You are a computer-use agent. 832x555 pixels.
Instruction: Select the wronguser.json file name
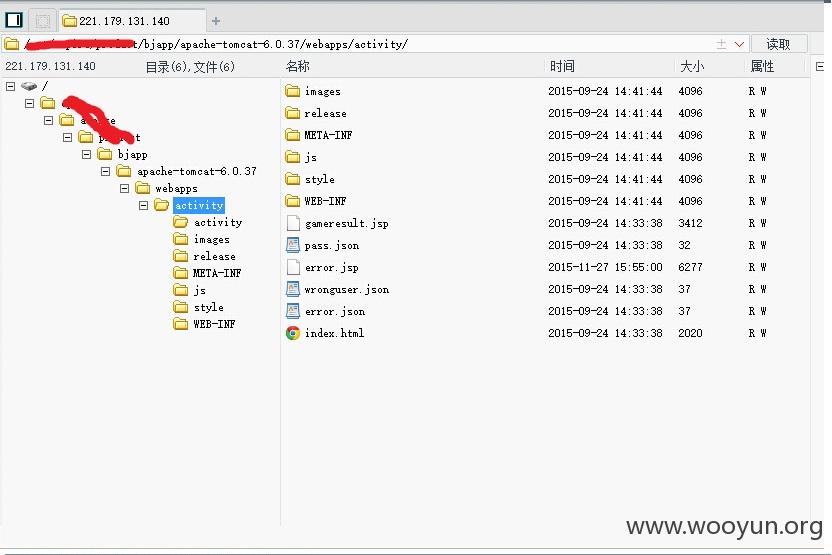click(x=346, y=289)
